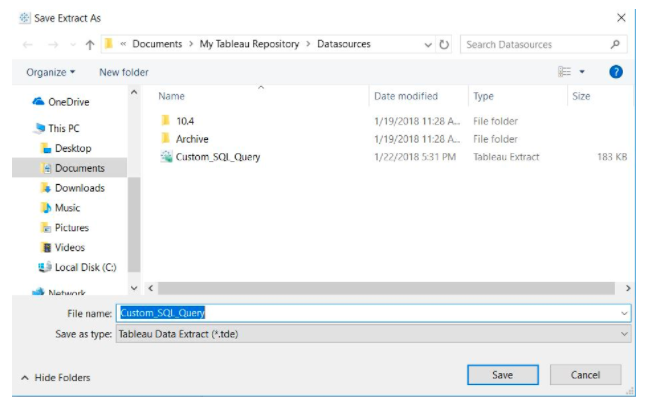The width and height of the screenshot is (648, 405).
Task: Select Documents in the sidebar
Action: point(69,168)
